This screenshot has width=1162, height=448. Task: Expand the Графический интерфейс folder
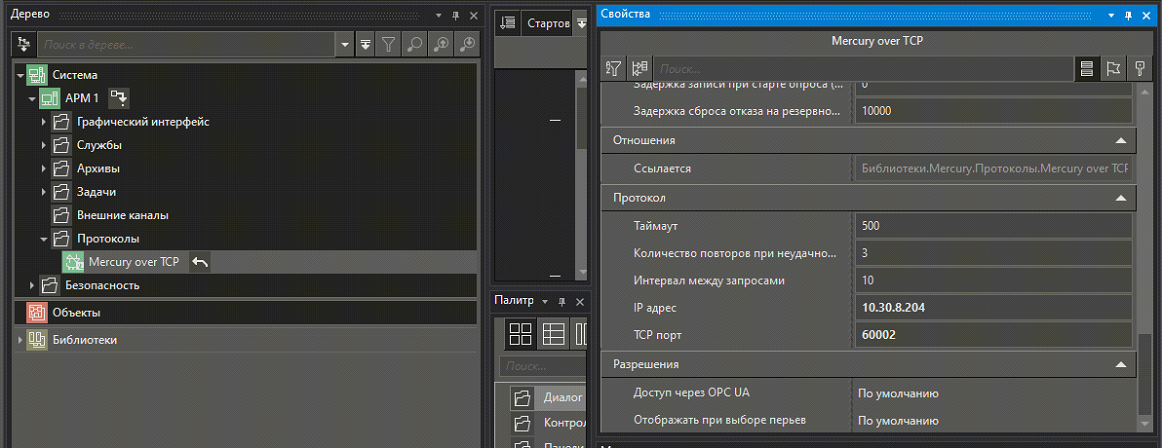pyautogui.click(x=44, y=122)
